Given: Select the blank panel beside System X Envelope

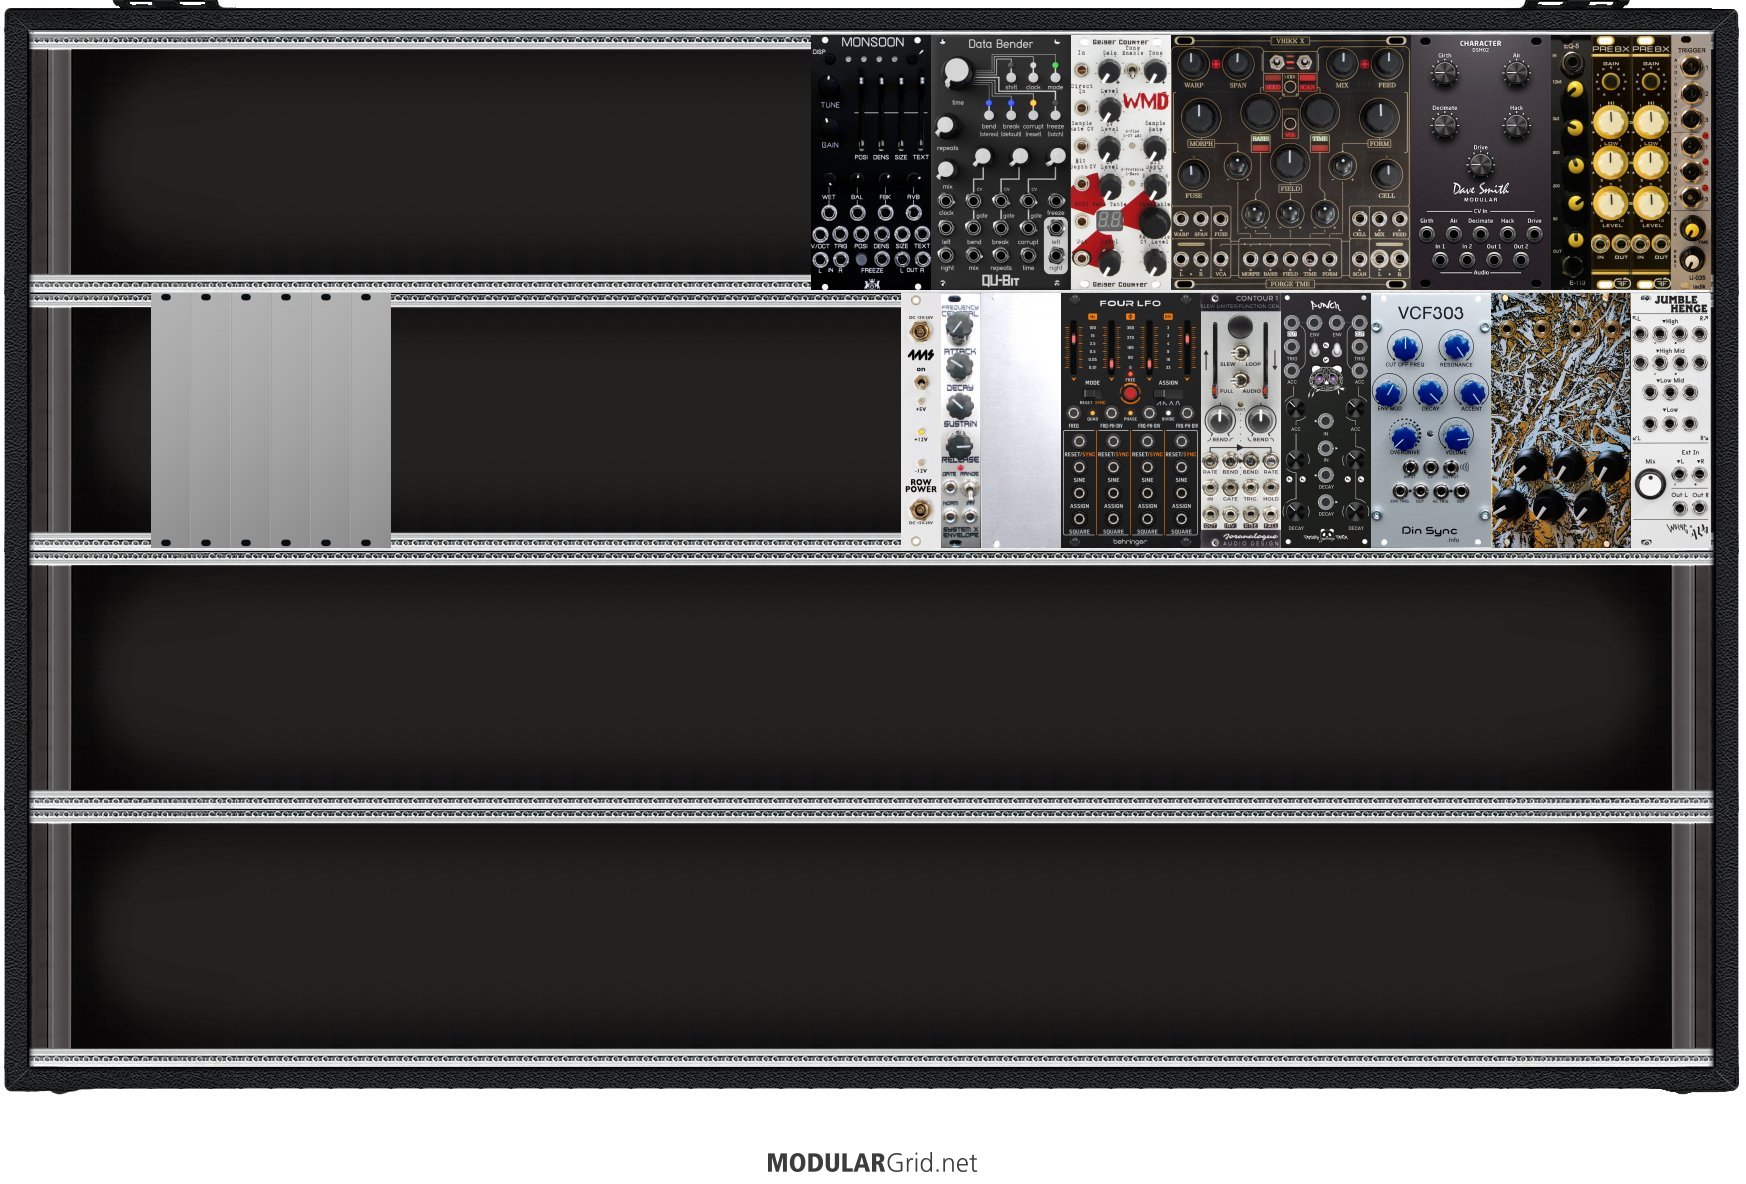Looking at the screenshot, I should pos(1021,420).
